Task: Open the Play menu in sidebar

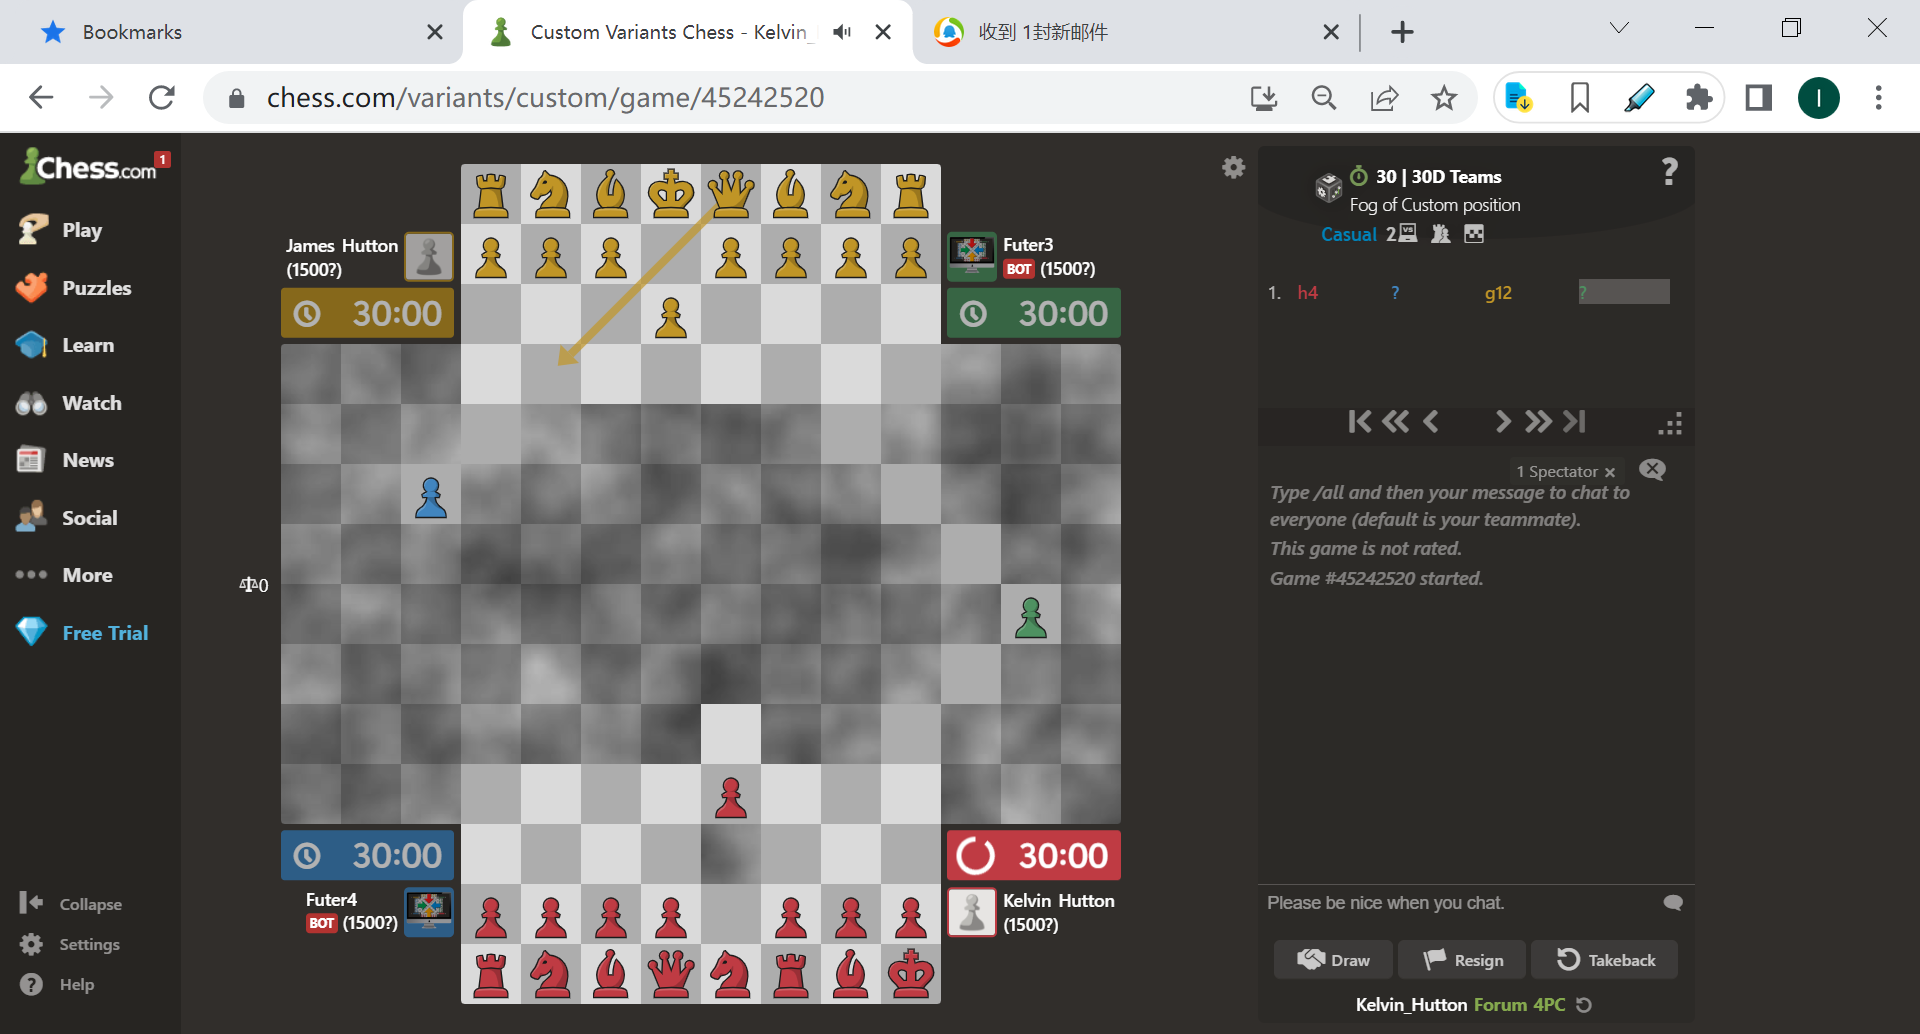Action: point(62,230)
